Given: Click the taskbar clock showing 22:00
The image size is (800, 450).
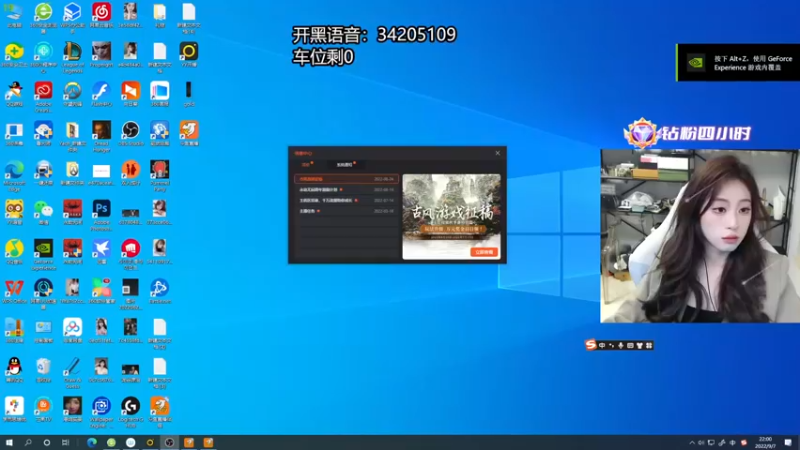Looking at the screenshot, I should [x=765, y=442].
